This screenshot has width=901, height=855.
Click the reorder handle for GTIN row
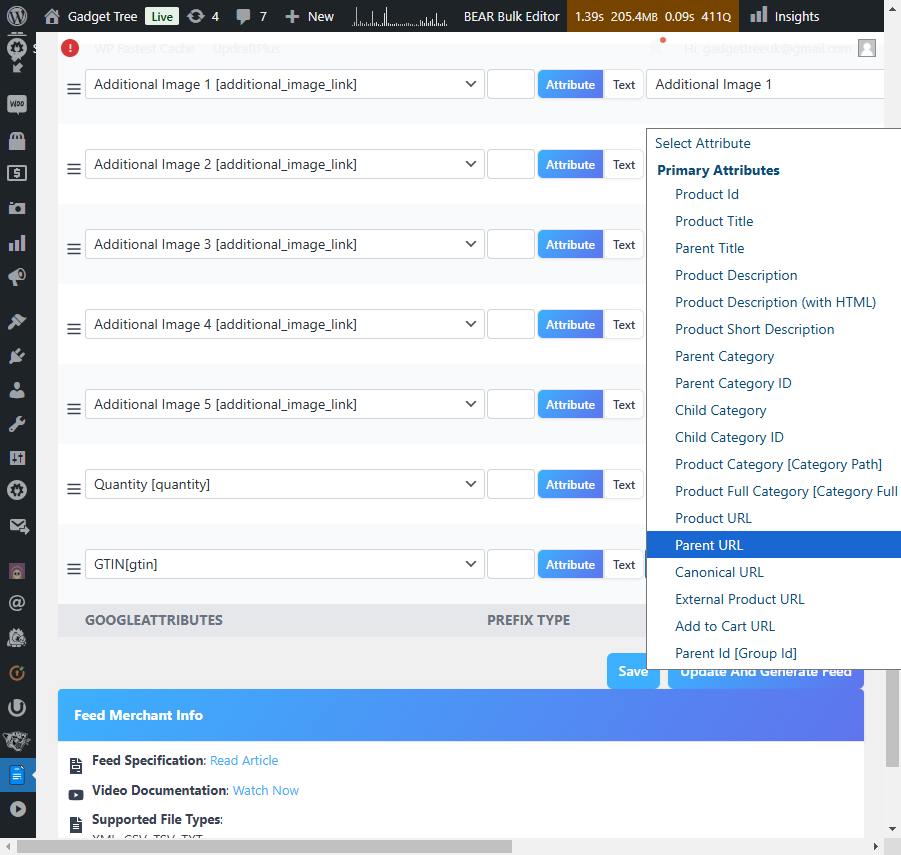pos(74,569)
